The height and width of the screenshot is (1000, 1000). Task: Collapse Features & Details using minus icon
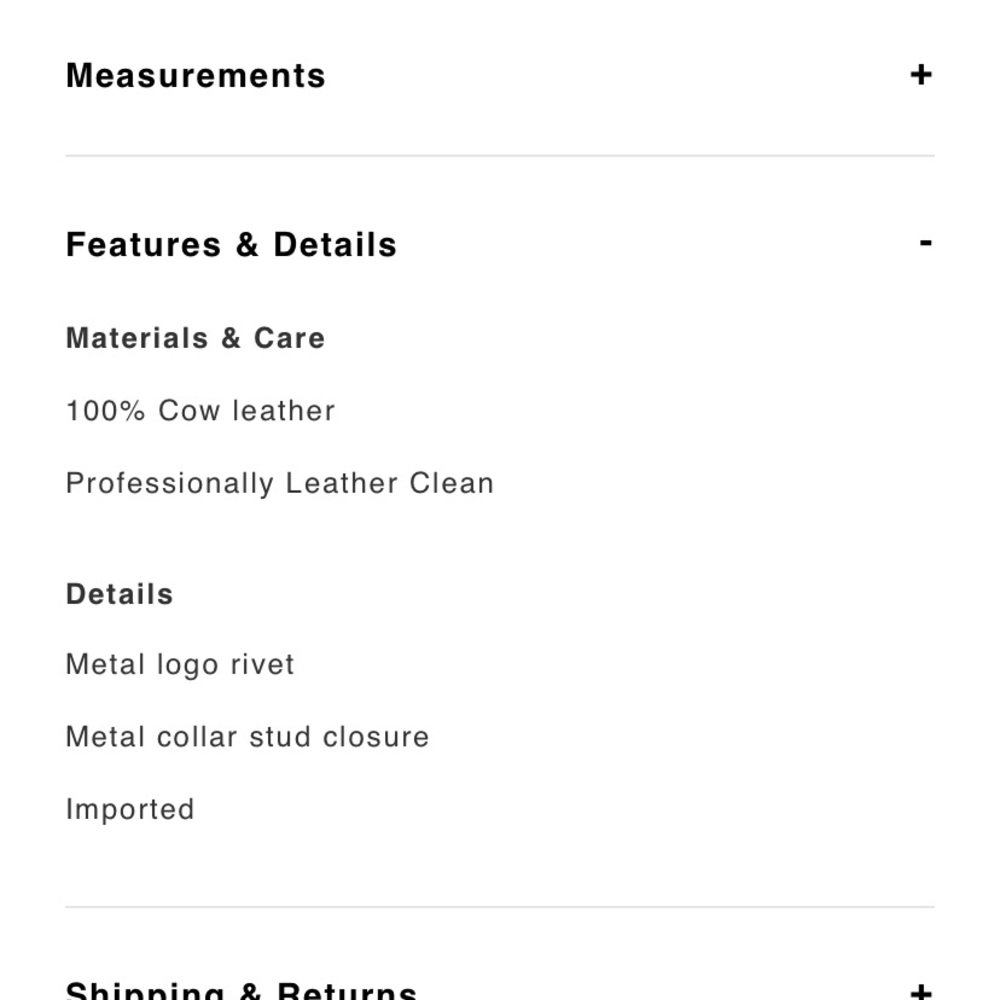[x=926, y=243]
